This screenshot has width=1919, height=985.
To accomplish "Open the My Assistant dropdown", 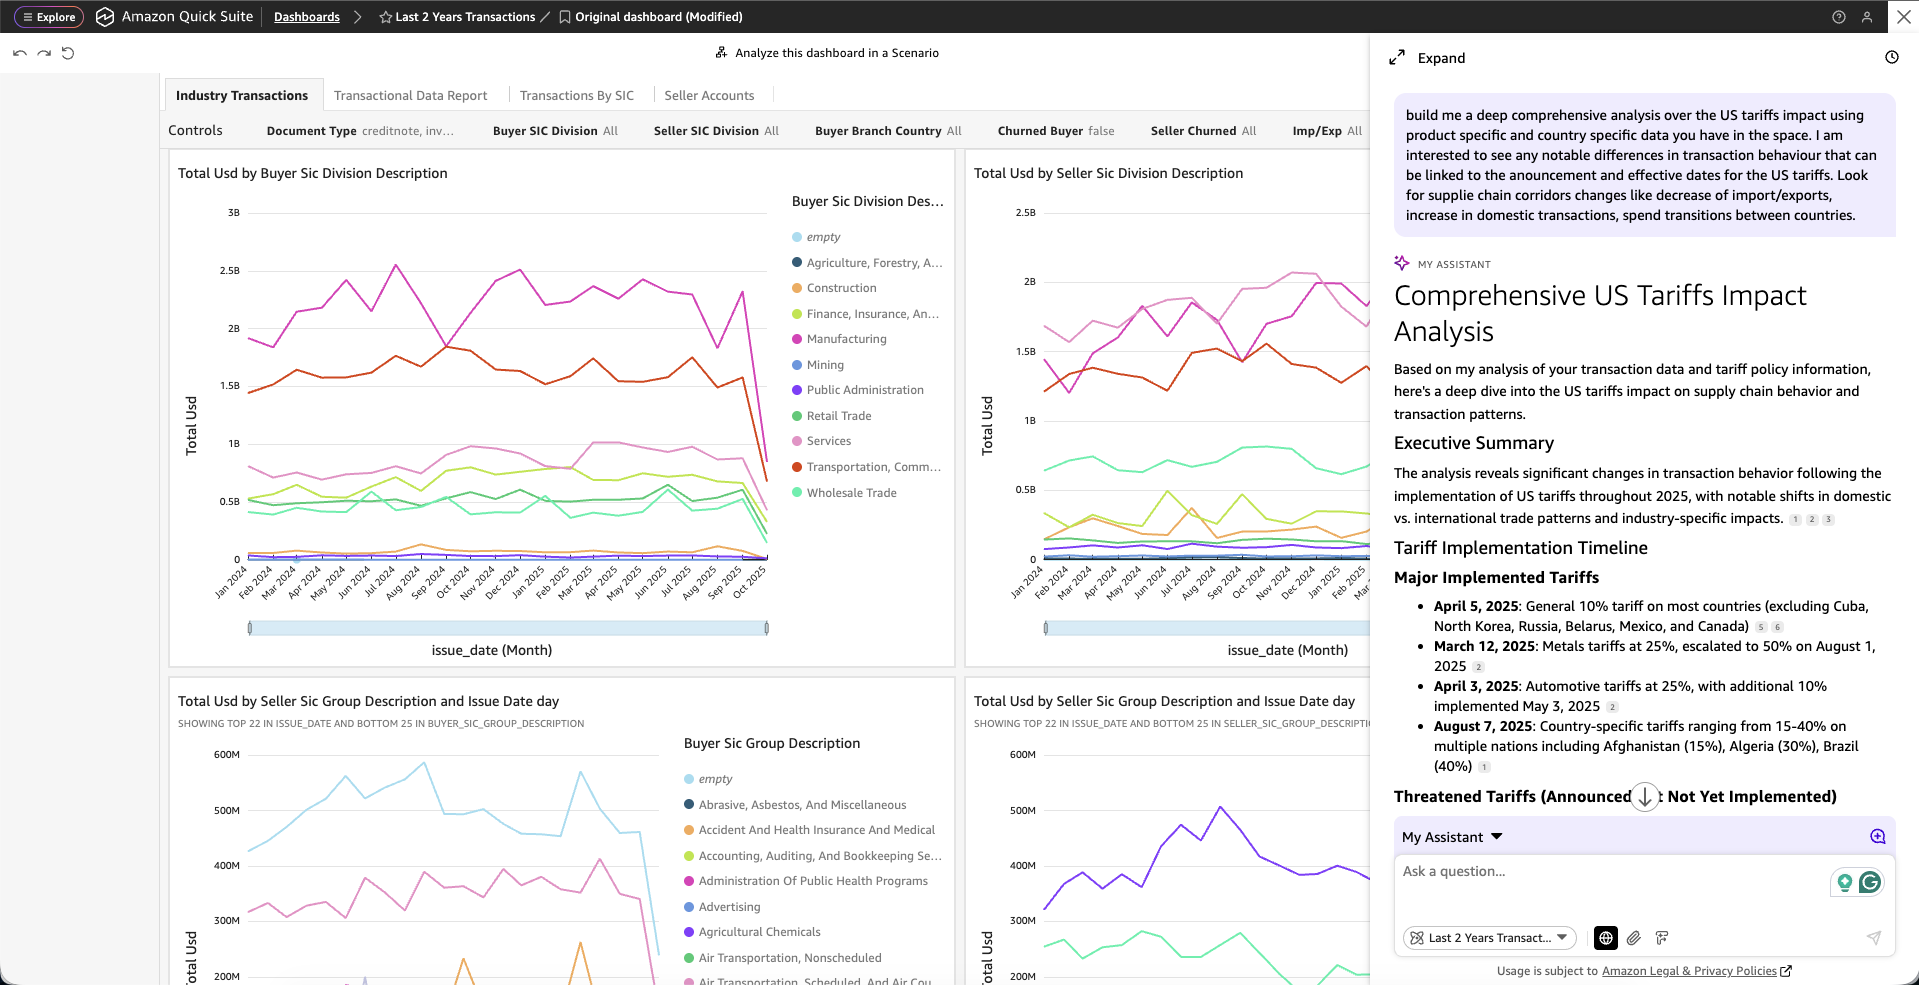I will tap(1452, 837).
